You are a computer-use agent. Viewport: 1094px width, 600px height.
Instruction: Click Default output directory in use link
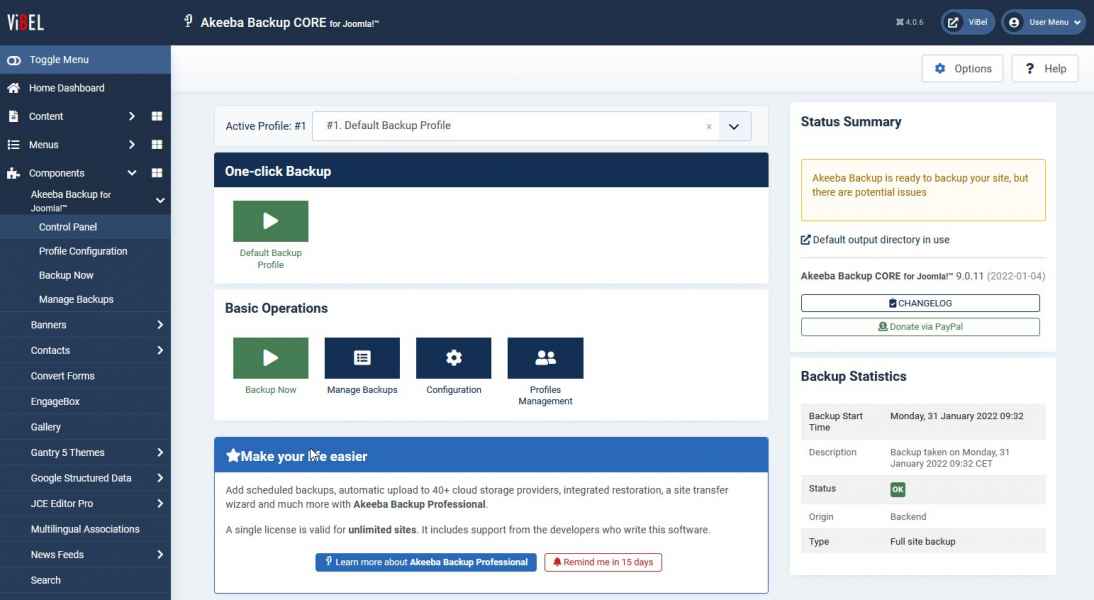(875, 240)
